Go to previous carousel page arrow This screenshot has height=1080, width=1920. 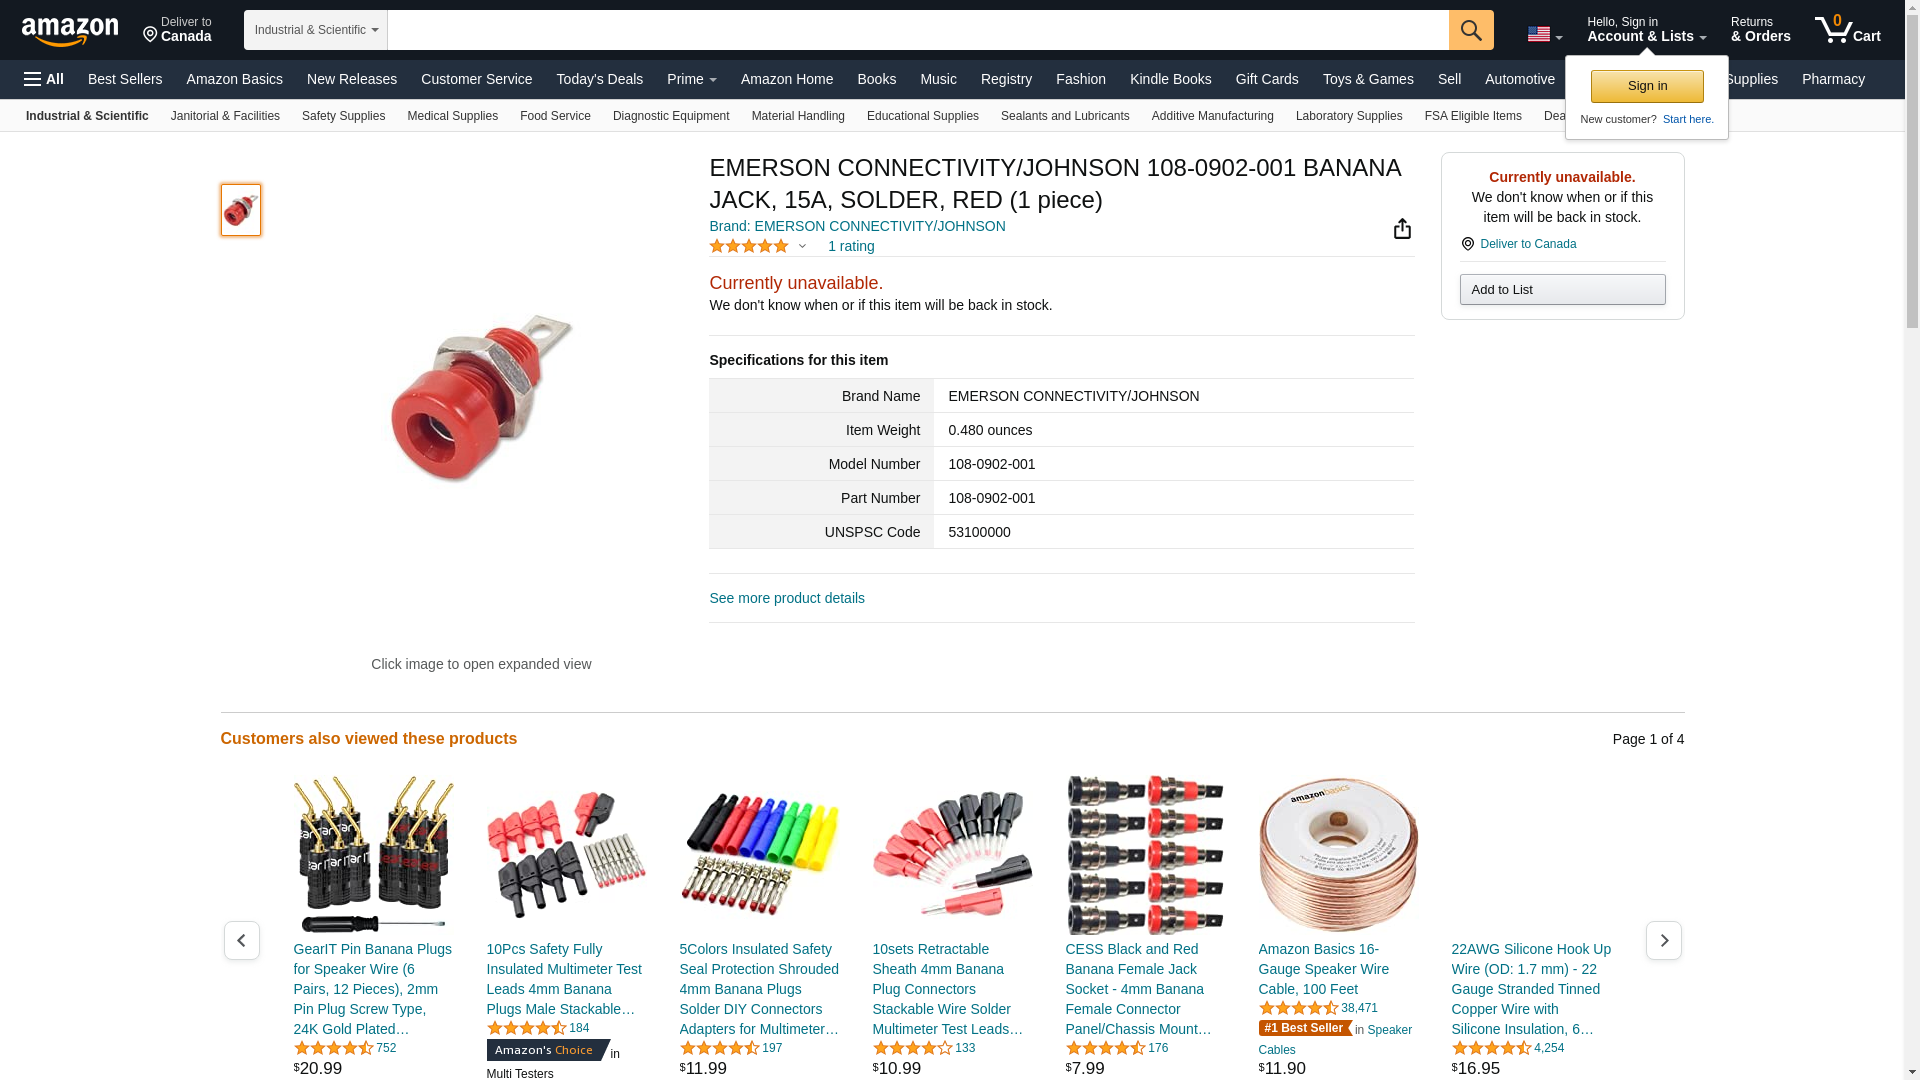[241, 940]
